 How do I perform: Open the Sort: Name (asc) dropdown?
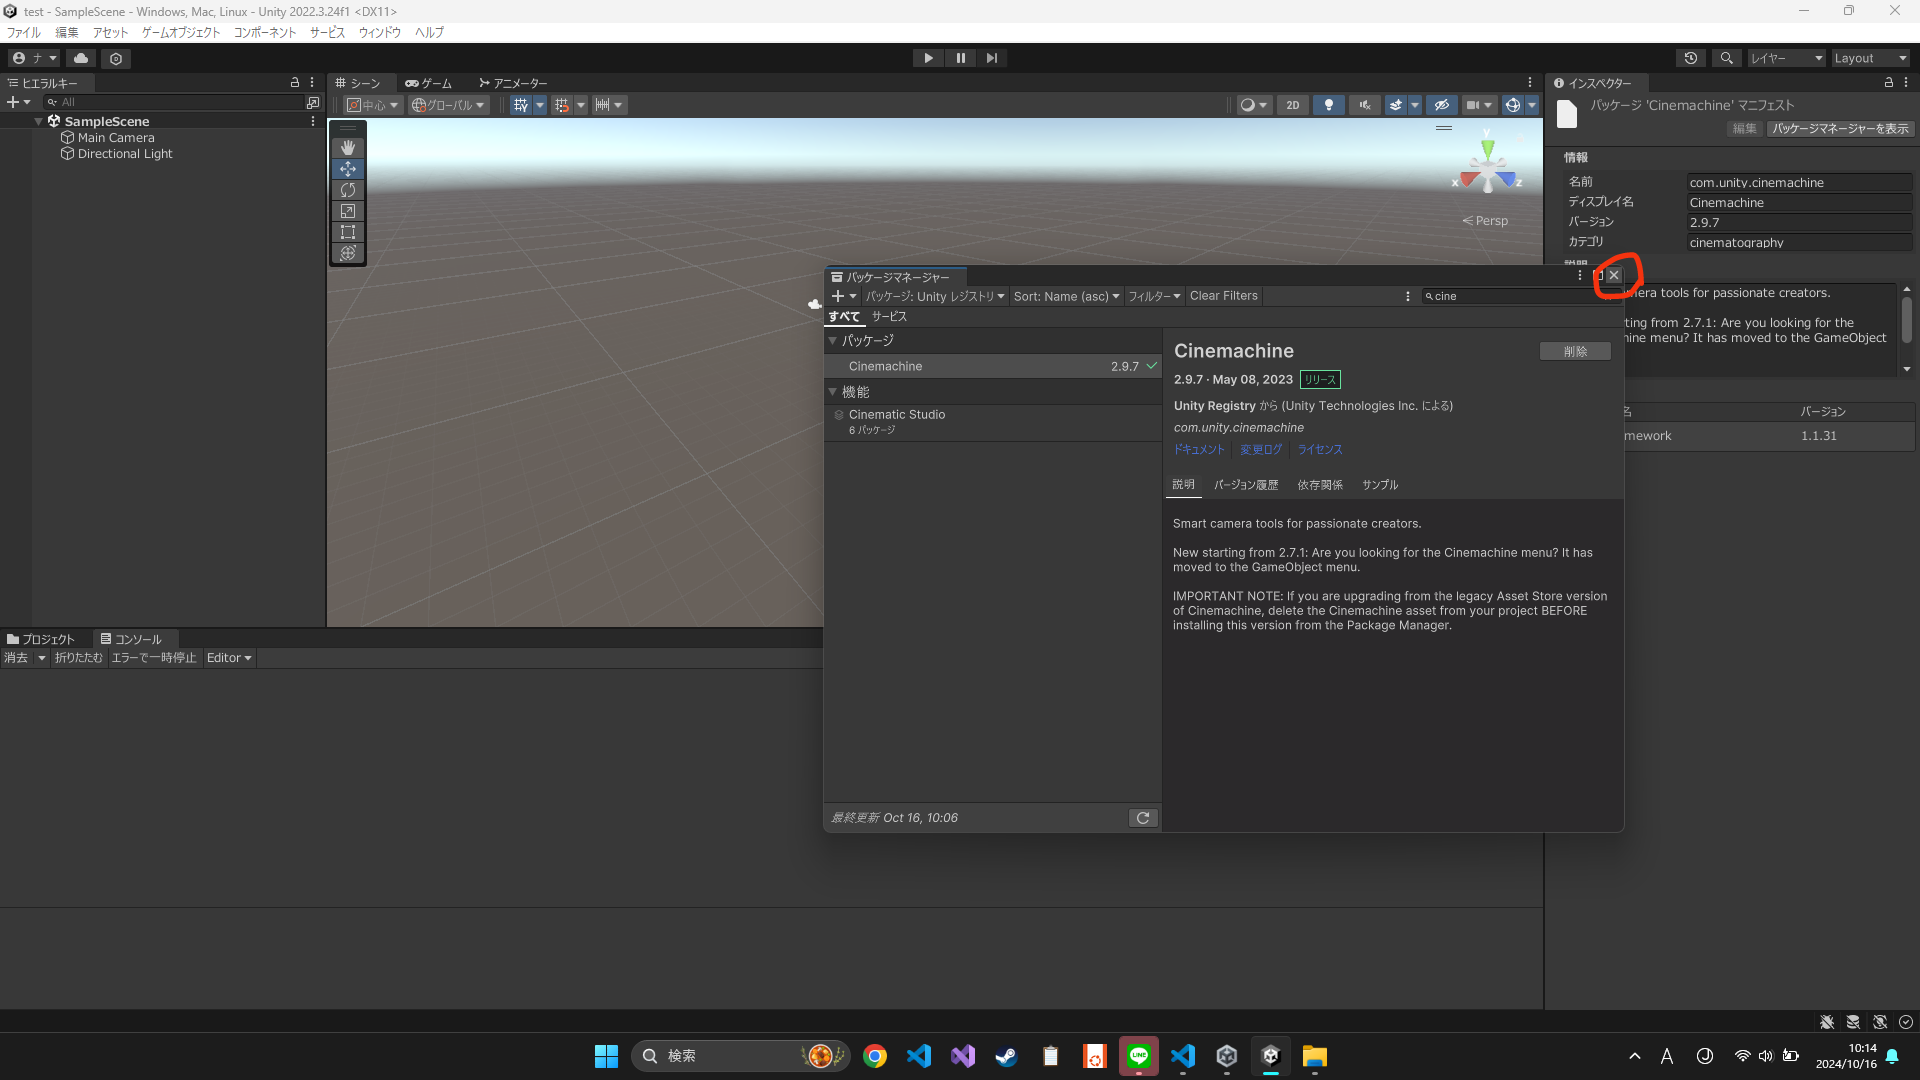[x=1066, y=296]
